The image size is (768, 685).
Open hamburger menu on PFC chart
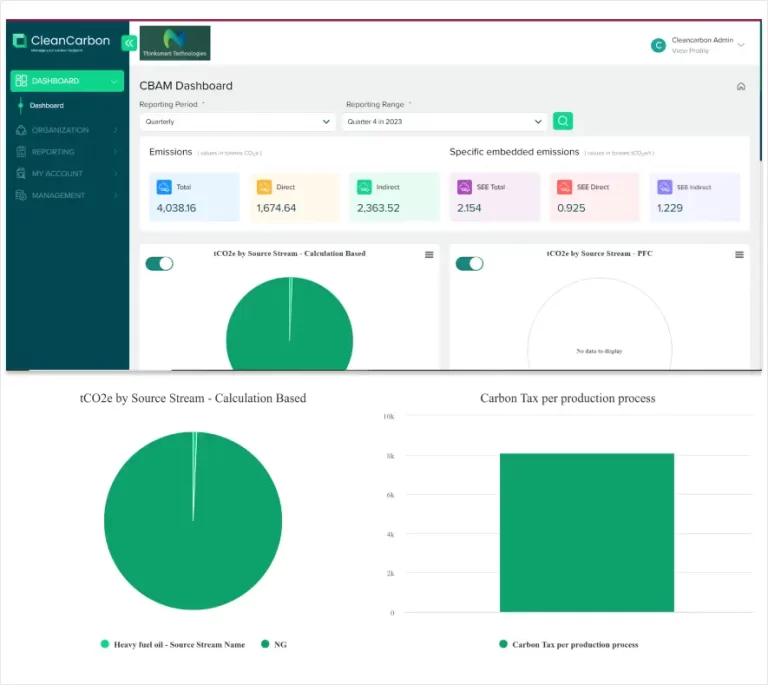(739, 255)
